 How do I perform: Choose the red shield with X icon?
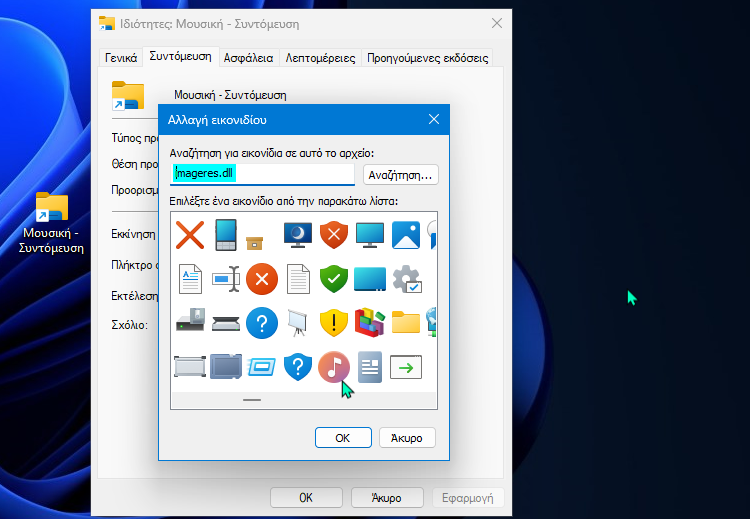[333, 235]
